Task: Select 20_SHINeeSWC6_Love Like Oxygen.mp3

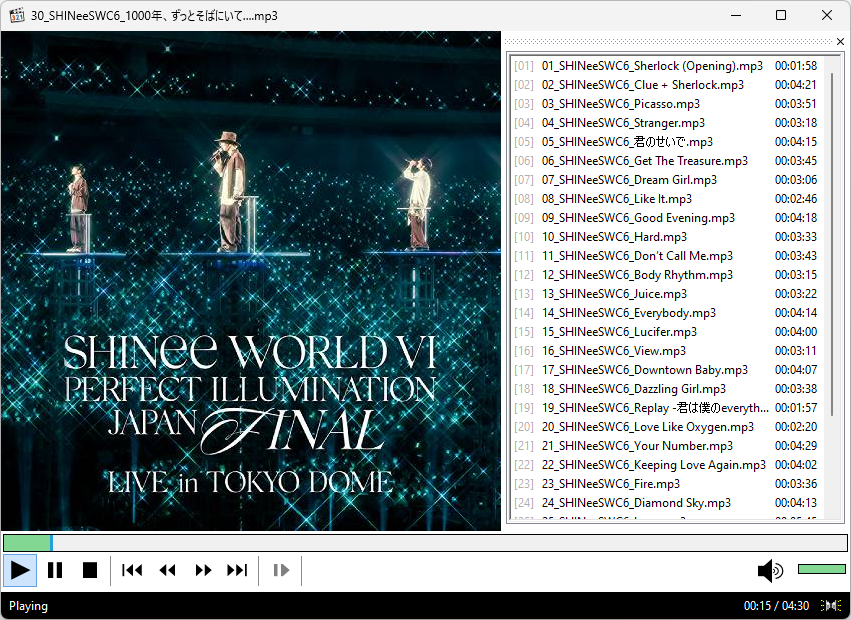Action: tap(666, 427)
